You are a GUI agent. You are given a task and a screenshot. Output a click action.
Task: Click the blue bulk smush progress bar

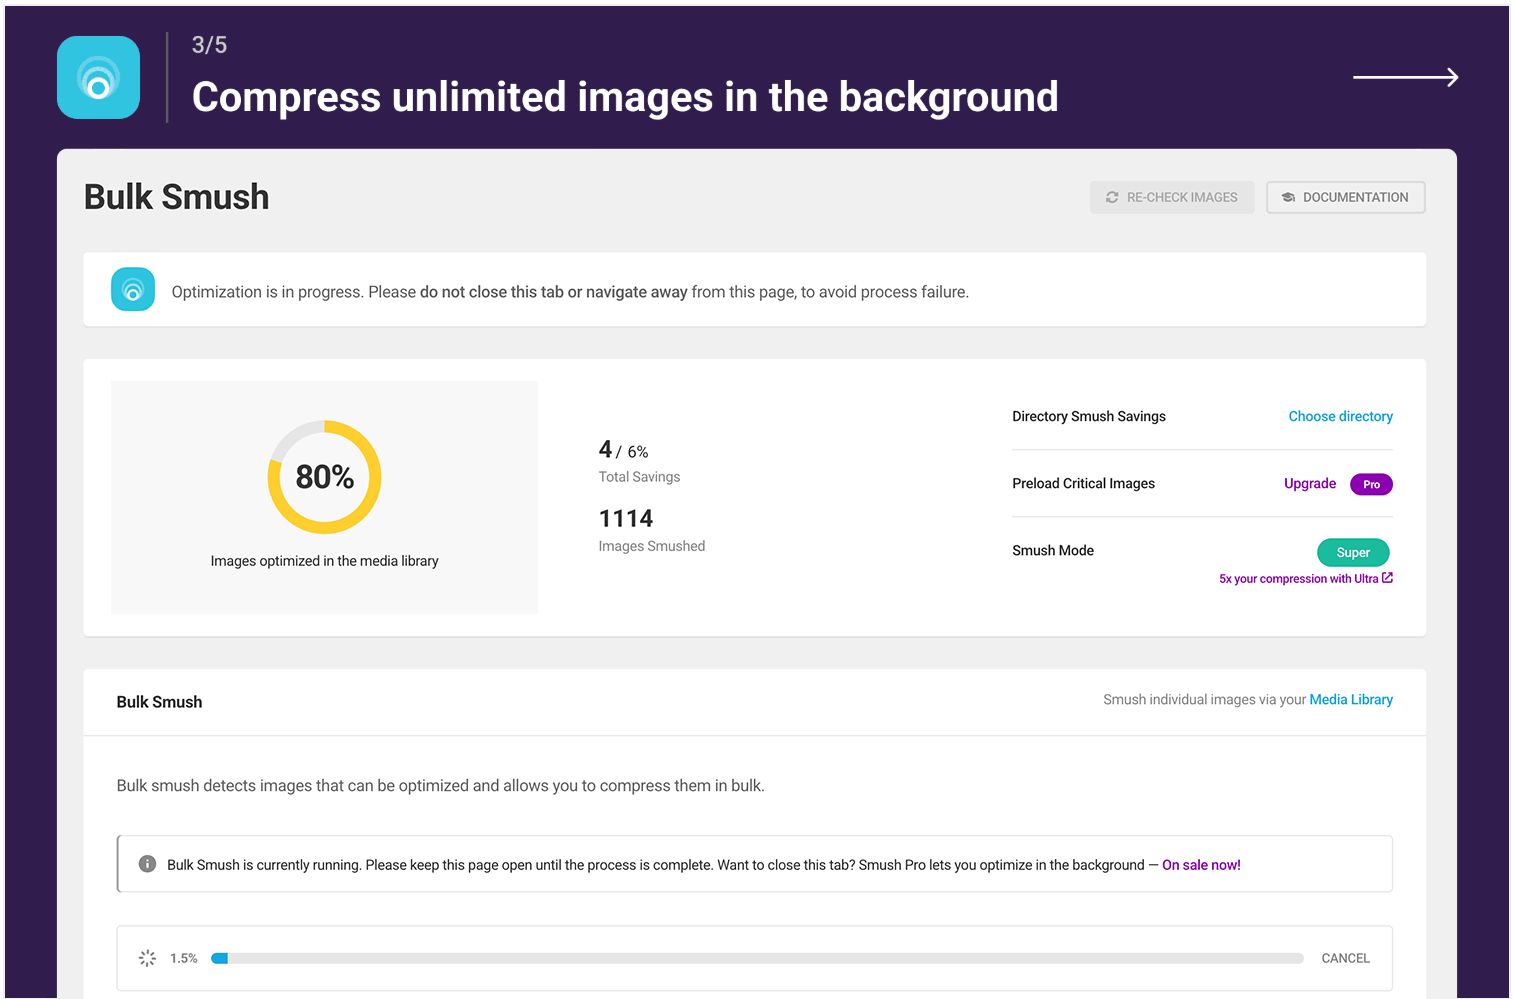219,957
